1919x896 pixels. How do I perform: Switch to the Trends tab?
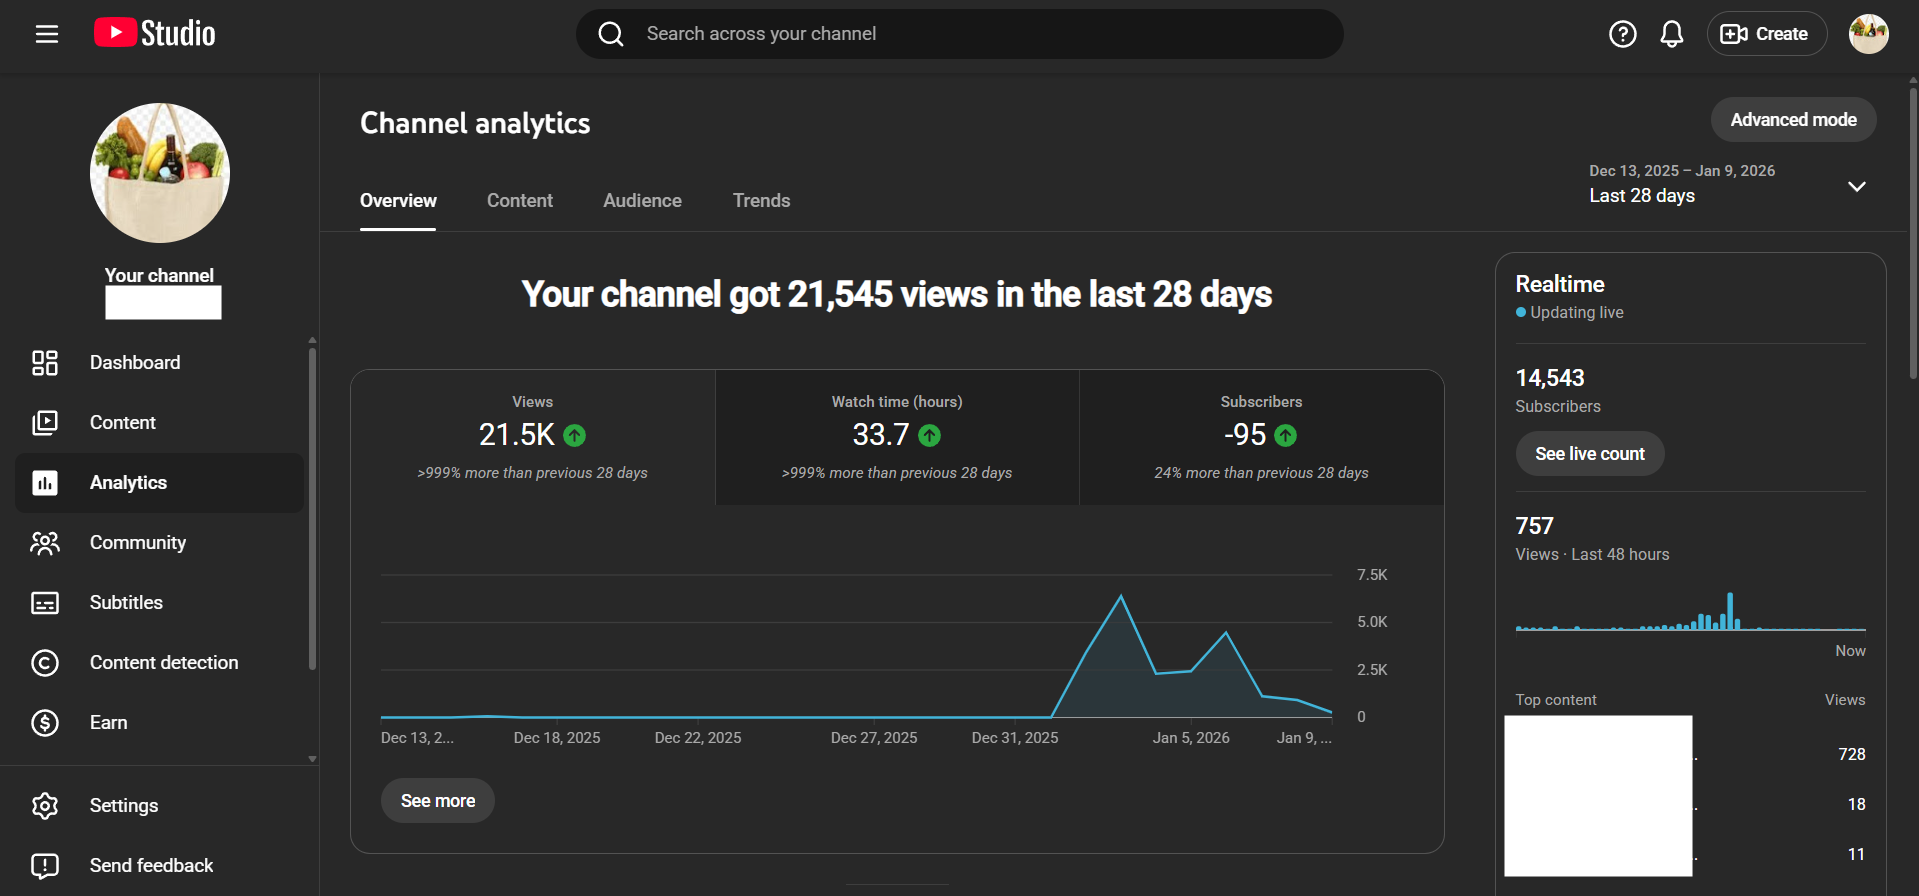click(x=761, y=201)
